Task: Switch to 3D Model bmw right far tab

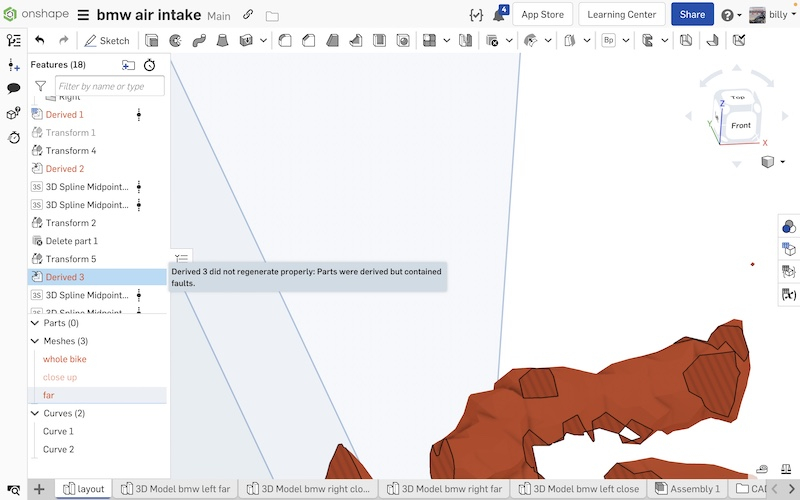Action: tap(444, 489)
